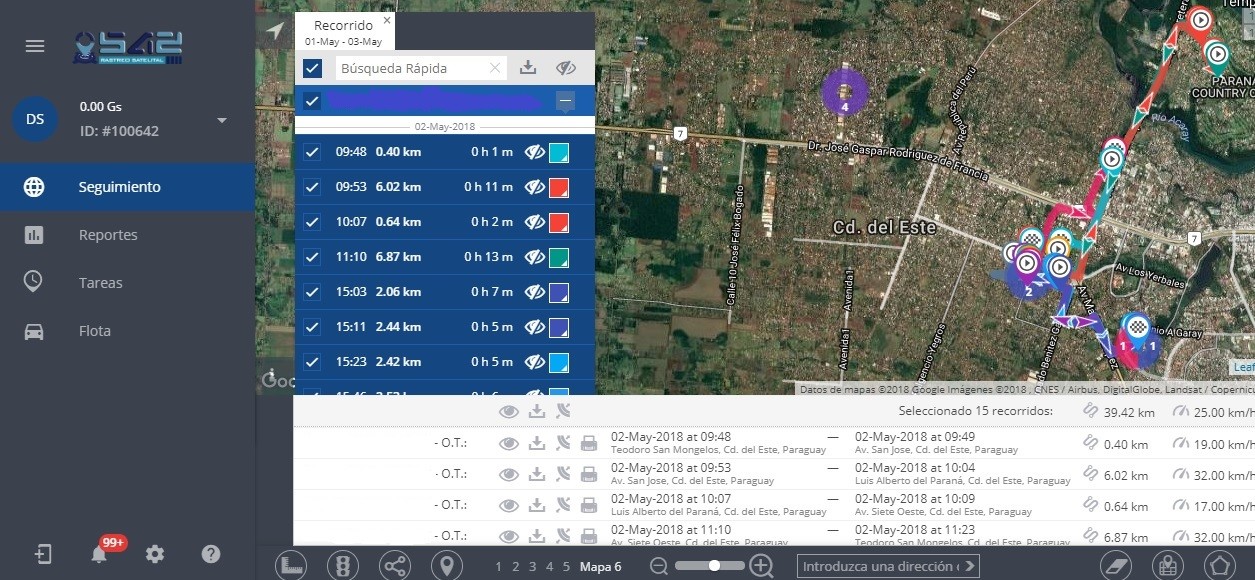Screen dimensions: 1255x580
Task: Open the ruler measurement tool
Action: [291, 565]
